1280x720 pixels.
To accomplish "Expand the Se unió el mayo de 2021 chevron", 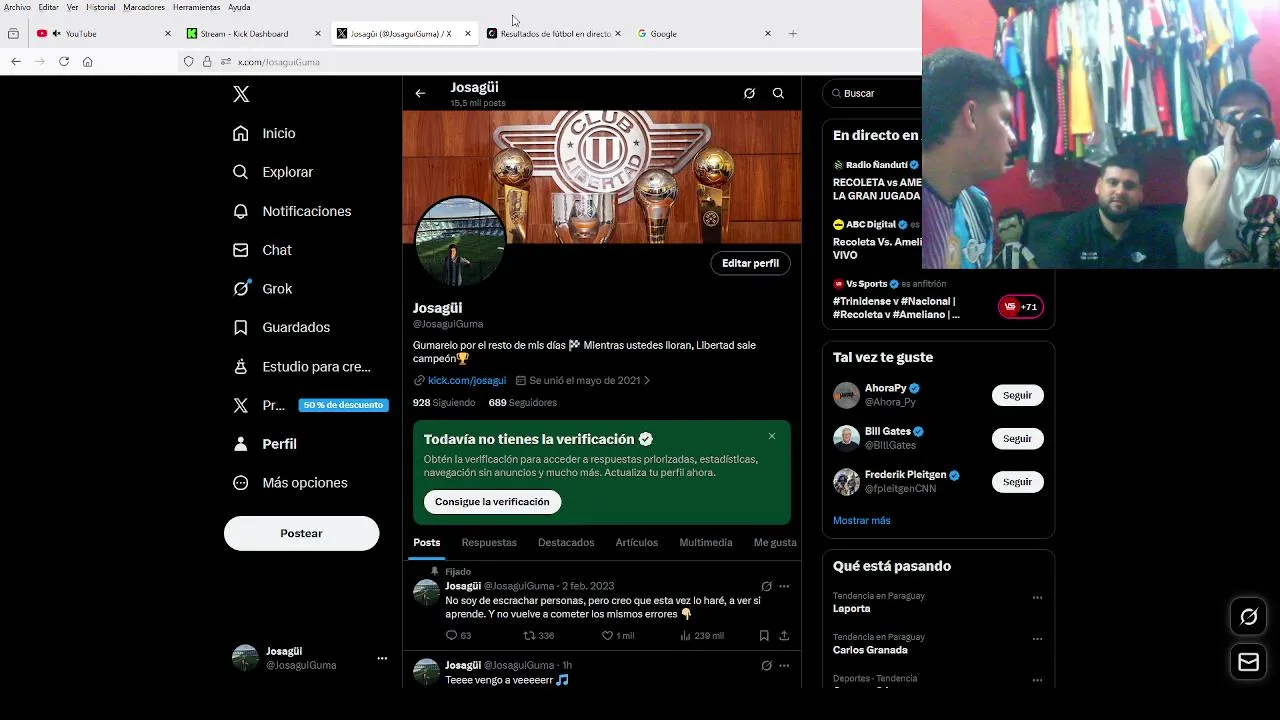I will tap(647, 380).
